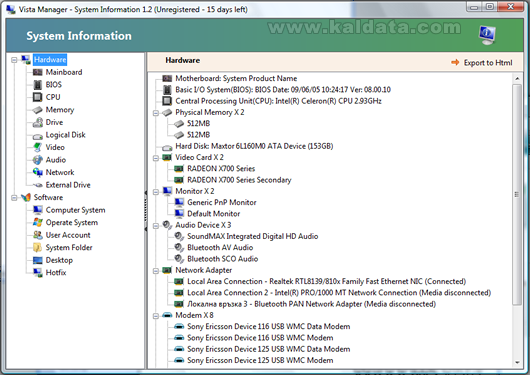The width and height of the screenshot is (530, 375).
Task: Click the scrollbar up arrow in details pane
Action: click(x=517, y=78)
